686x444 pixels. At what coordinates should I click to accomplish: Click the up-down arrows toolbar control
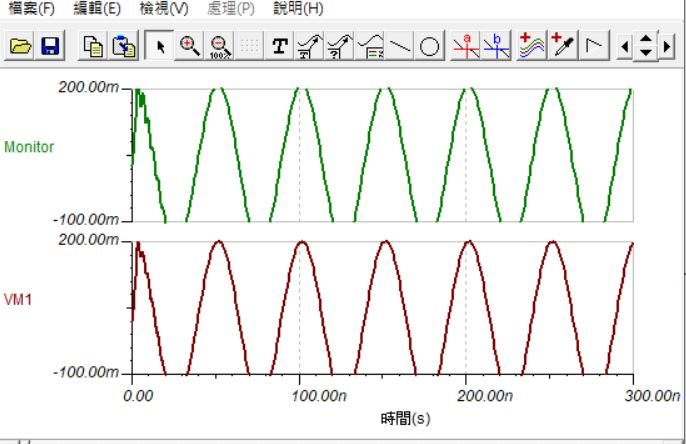(x=646, y=45)
